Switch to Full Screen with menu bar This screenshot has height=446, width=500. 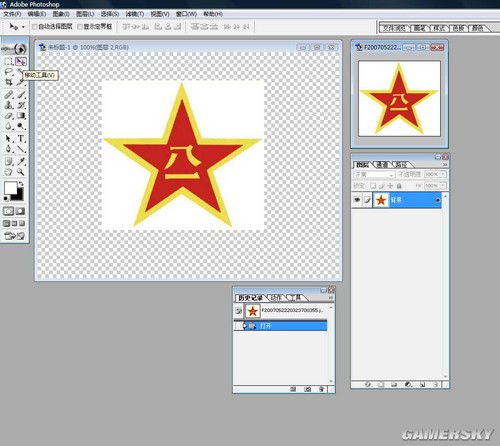pyautogui.click(x=14, y=223)
